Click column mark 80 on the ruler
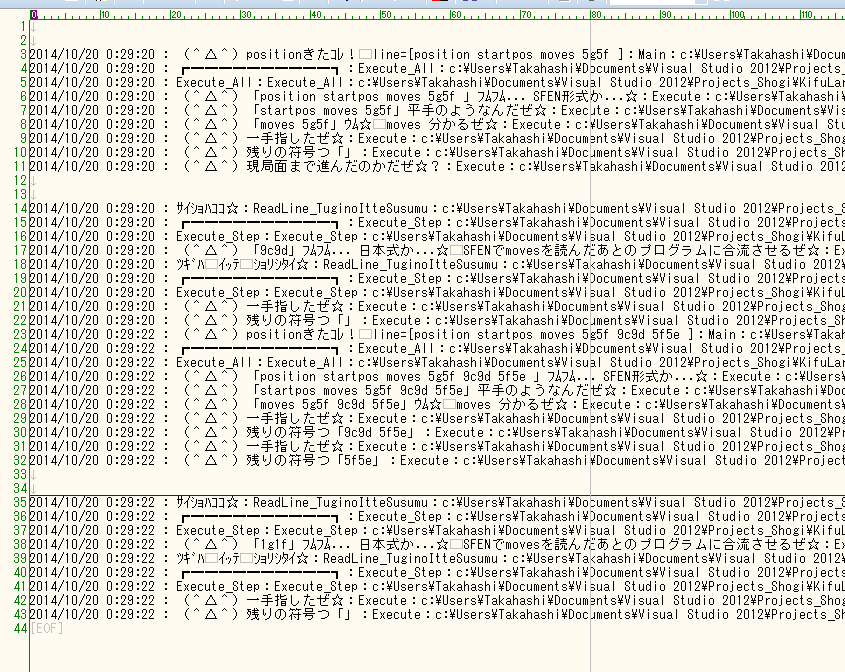The image size is (845, 672). pos(596,15)
